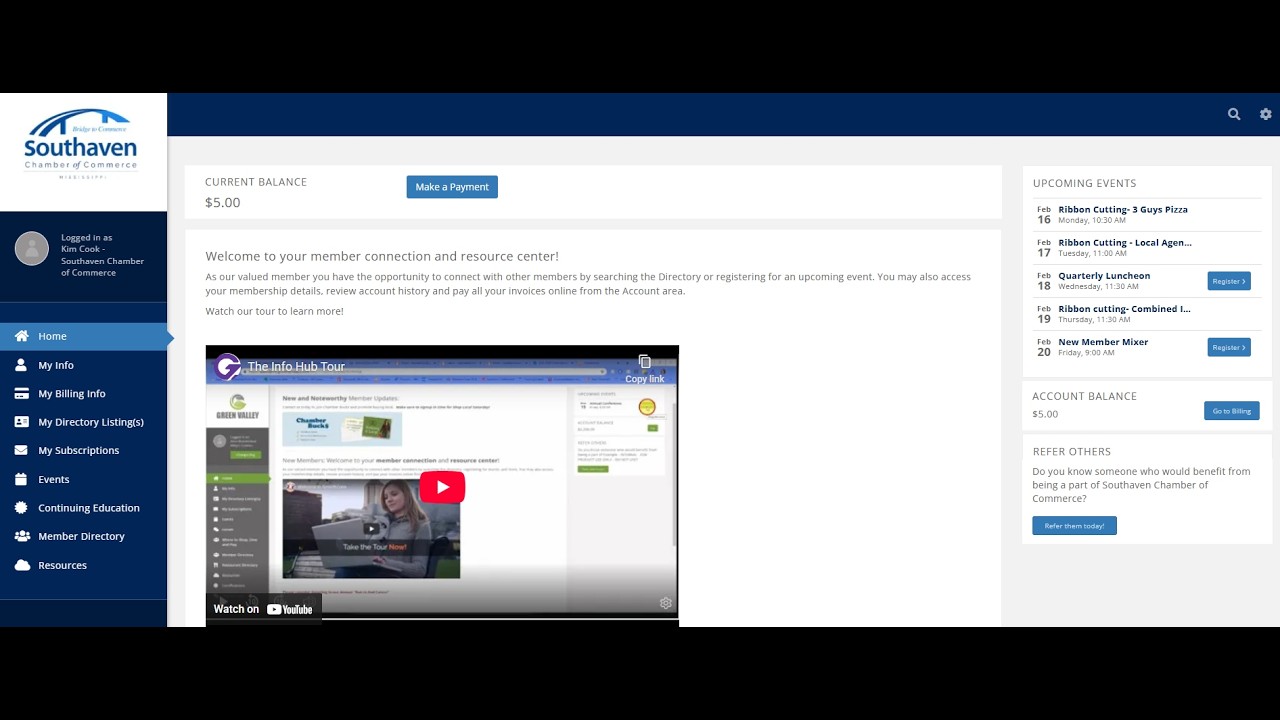The image size is (1280, 720).
Task: Click the Refer Others heading
Action: [1071, 451]
